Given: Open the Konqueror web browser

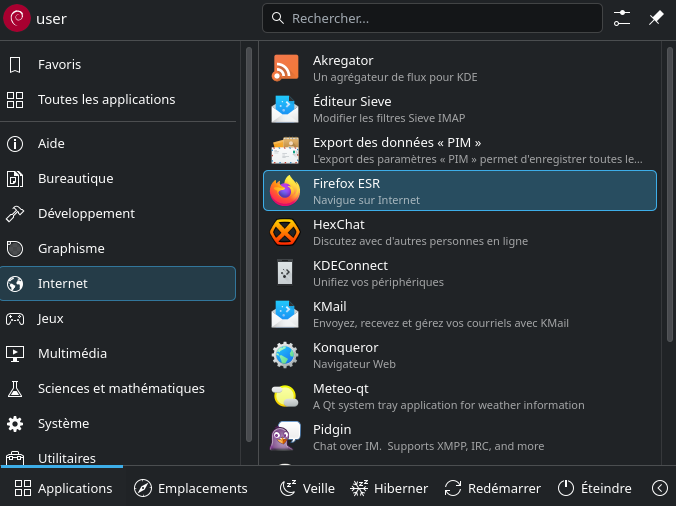Looking at the screenshot, I should point(459,355).
